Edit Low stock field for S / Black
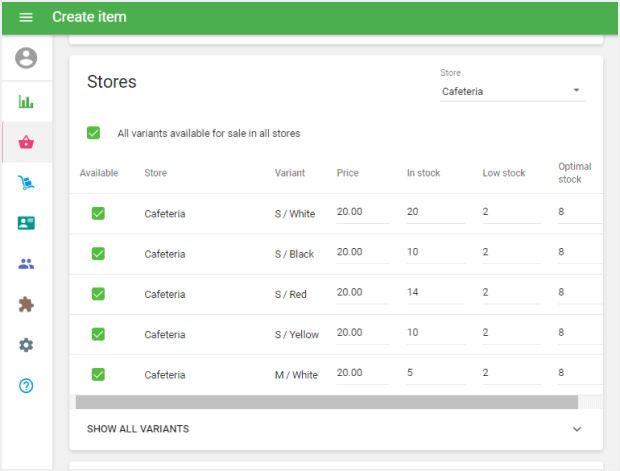 pos(512,252)
